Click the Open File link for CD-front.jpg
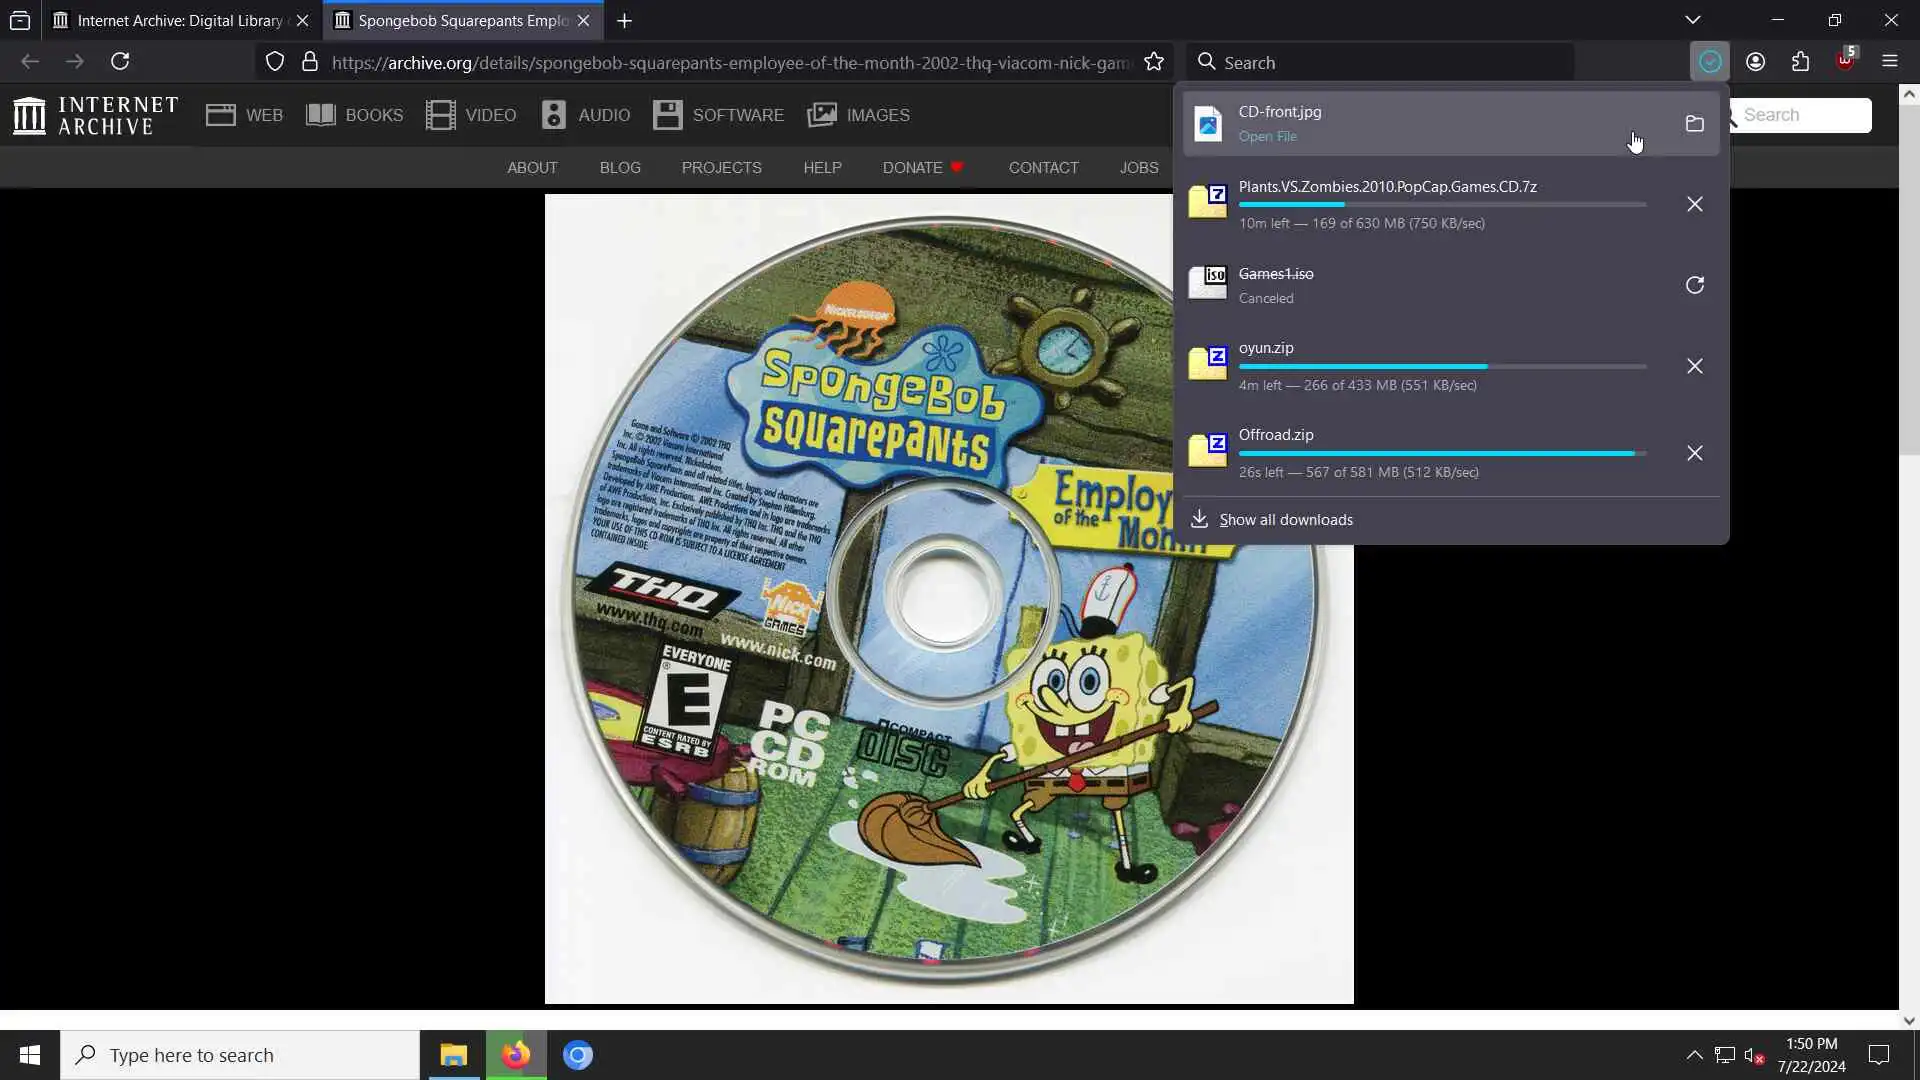The width and height of the screenshot is (1920, 1080). [1267, 137]
